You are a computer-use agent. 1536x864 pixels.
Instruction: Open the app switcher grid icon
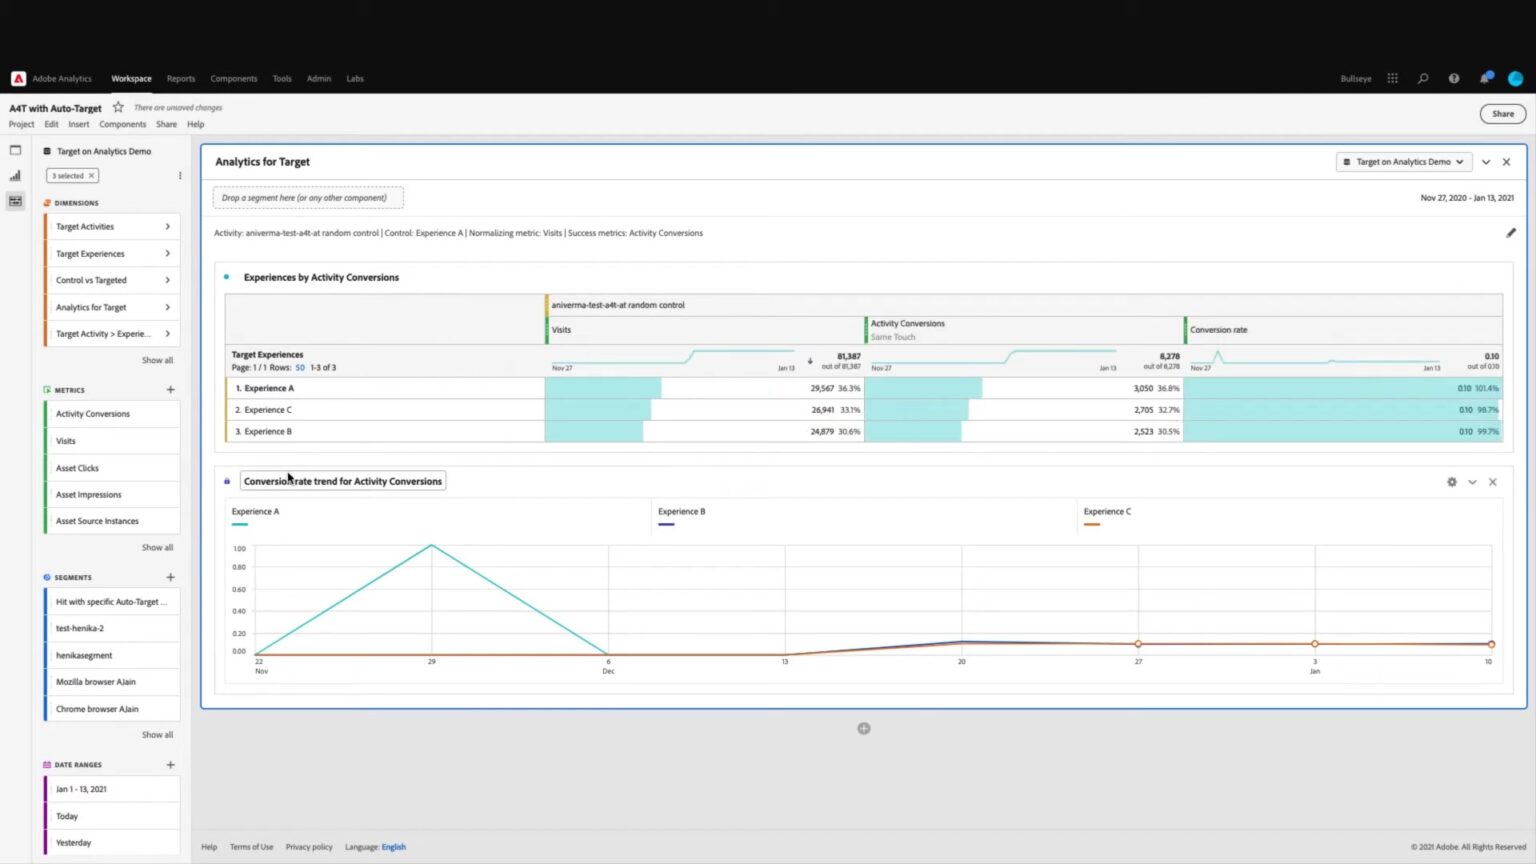point(1392,78)
